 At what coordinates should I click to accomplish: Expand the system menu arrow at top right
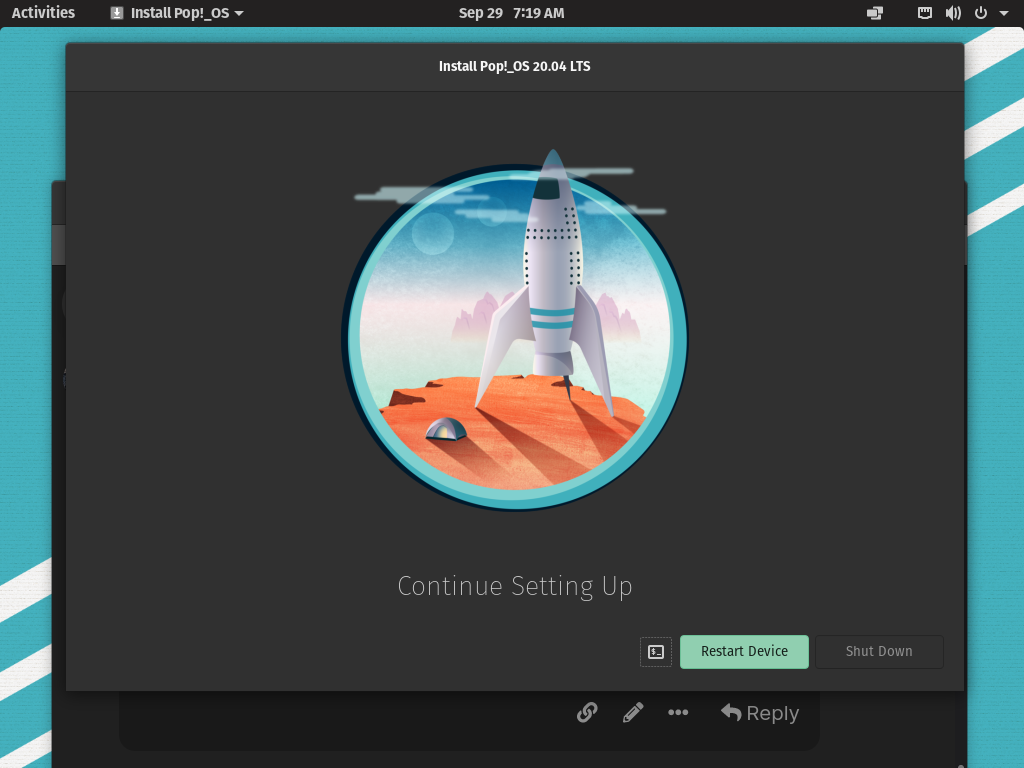(1004, 14)
